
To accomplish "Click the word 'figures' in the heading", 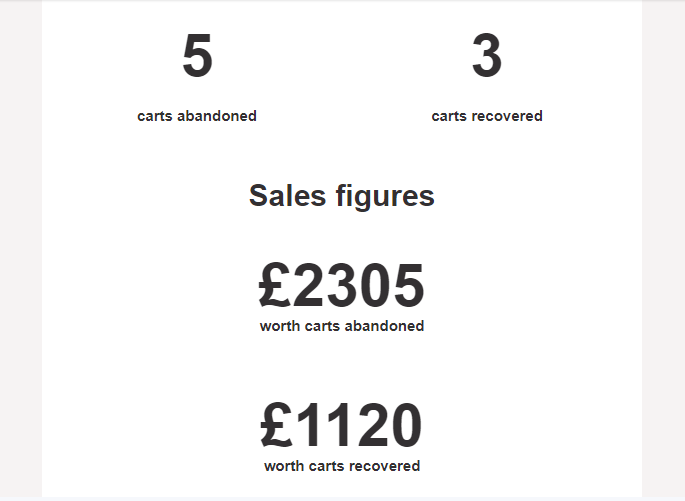I will [x=385, y=197].
